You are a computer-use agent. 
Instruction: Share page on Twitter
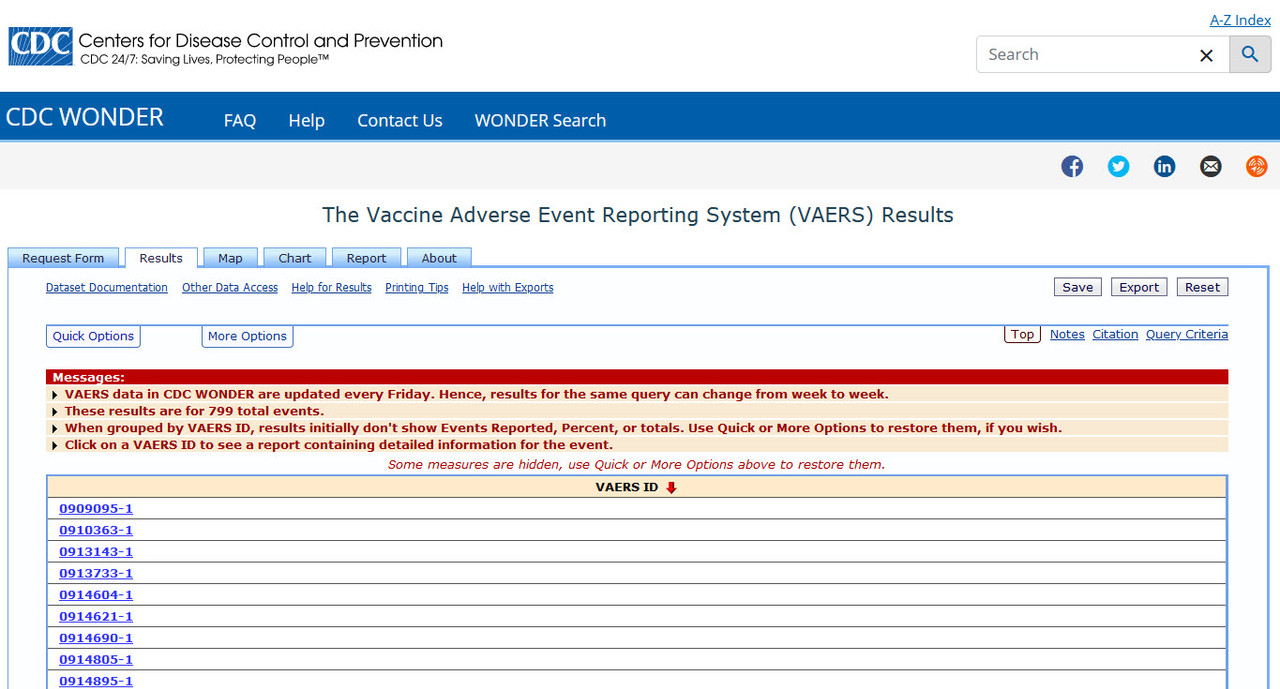[1118, 167]
